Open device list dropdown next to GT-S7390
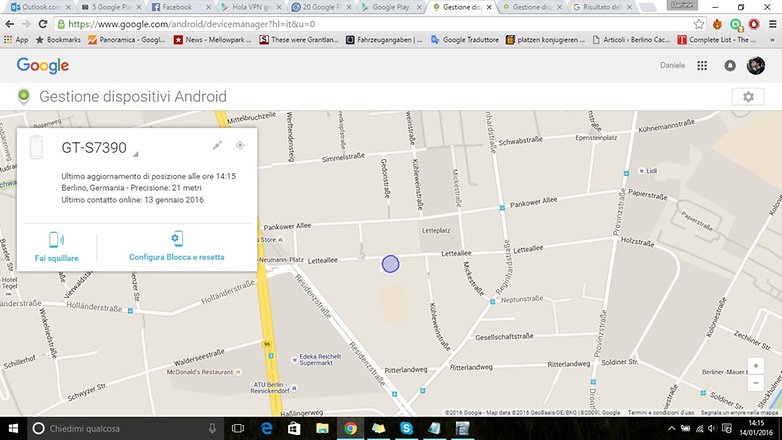 click(x=136, y=154)
